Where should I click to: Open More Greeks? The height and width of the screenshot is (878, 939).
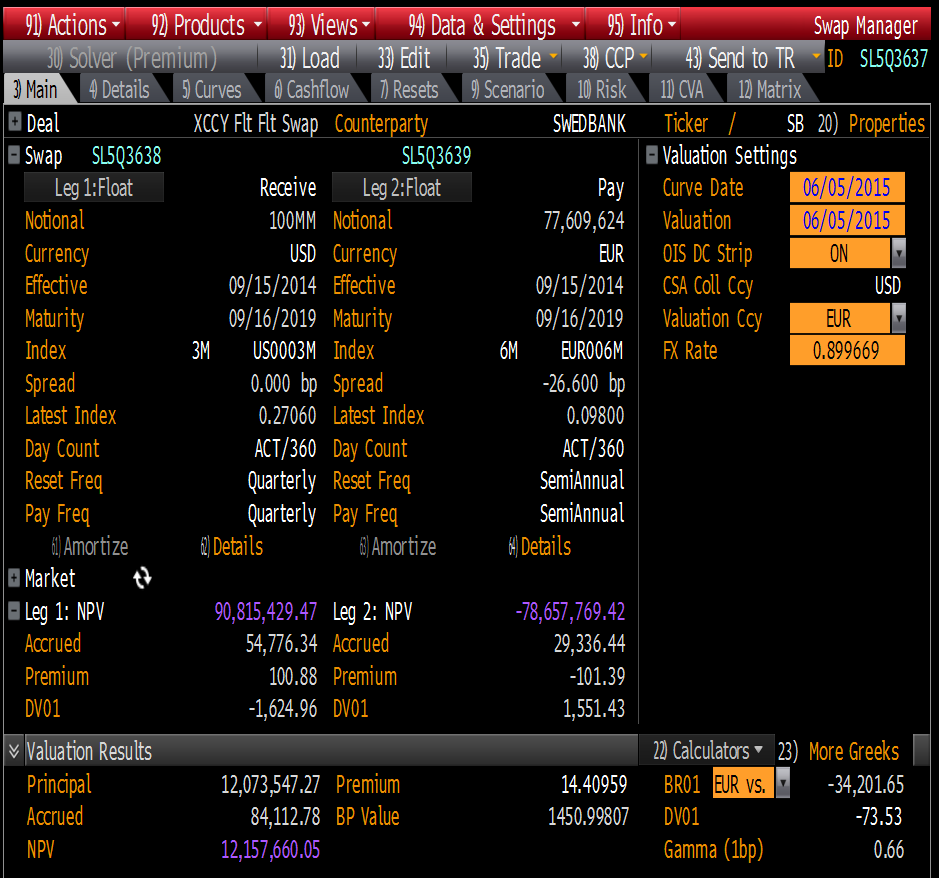(x=855, y=751)
